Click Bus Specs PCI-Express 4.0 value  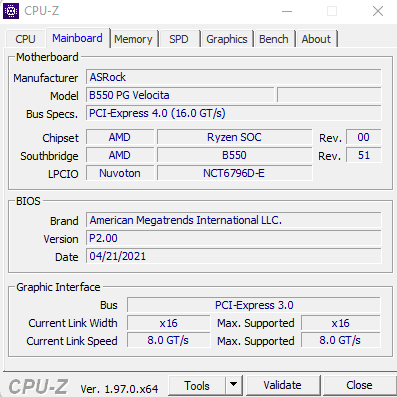tap(234, 113)
